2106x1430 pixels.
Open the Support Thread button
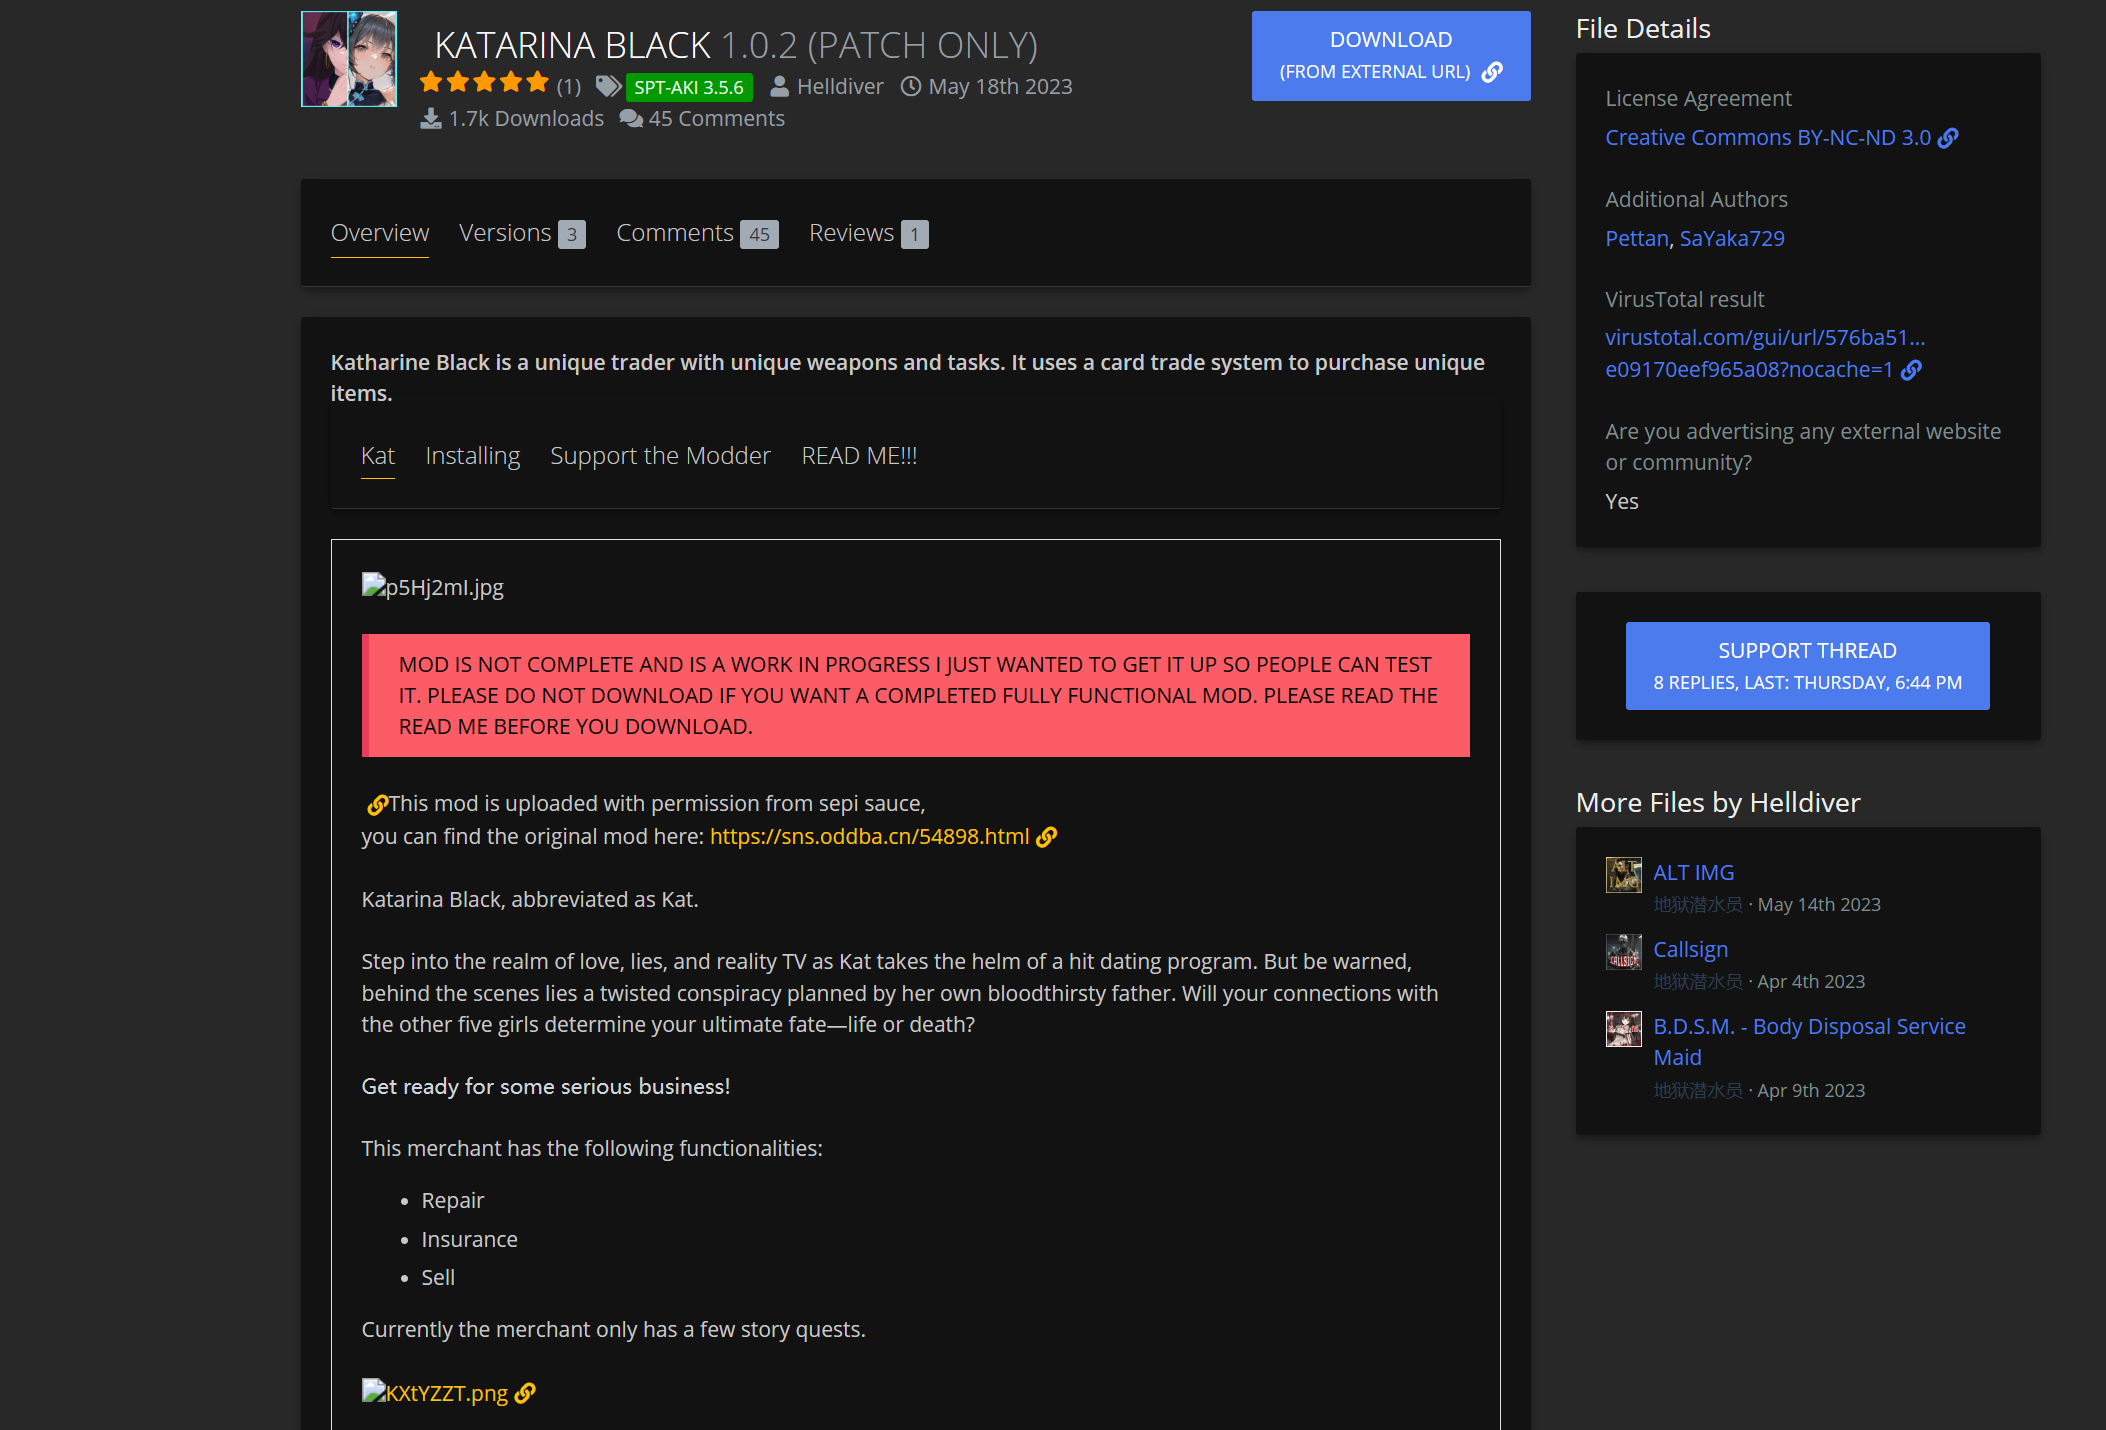coord(1806,666)
